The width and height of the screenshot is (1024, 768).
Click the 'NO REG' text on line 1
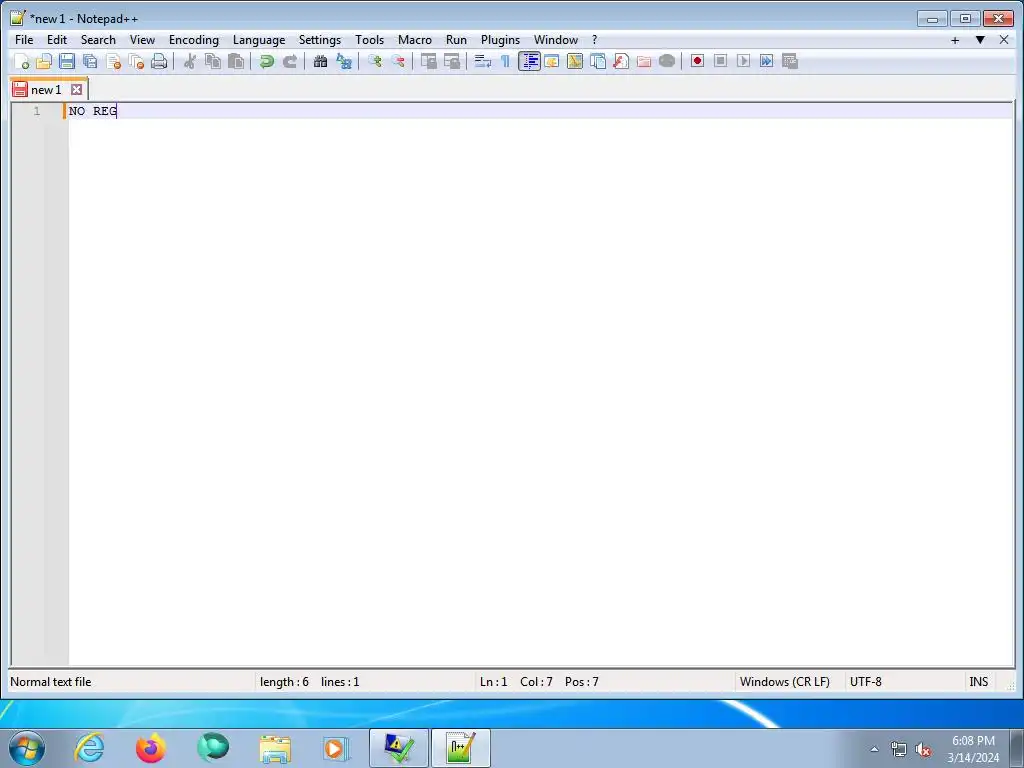(93, 111)
